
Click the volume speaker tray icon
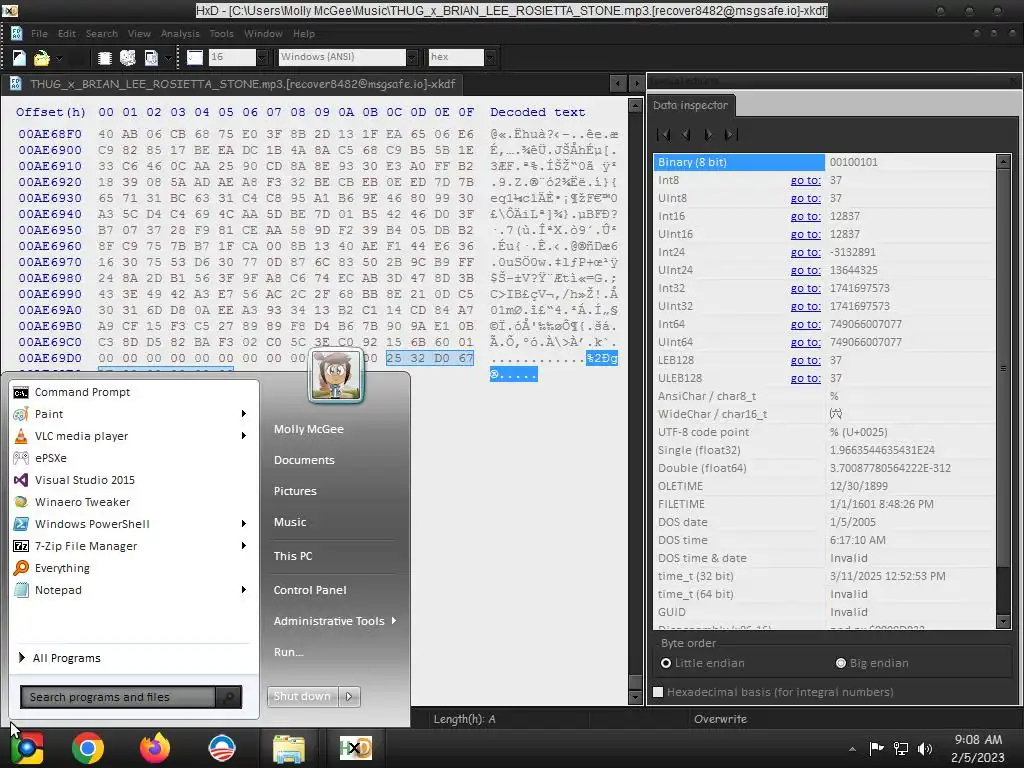tap(925, 748)
